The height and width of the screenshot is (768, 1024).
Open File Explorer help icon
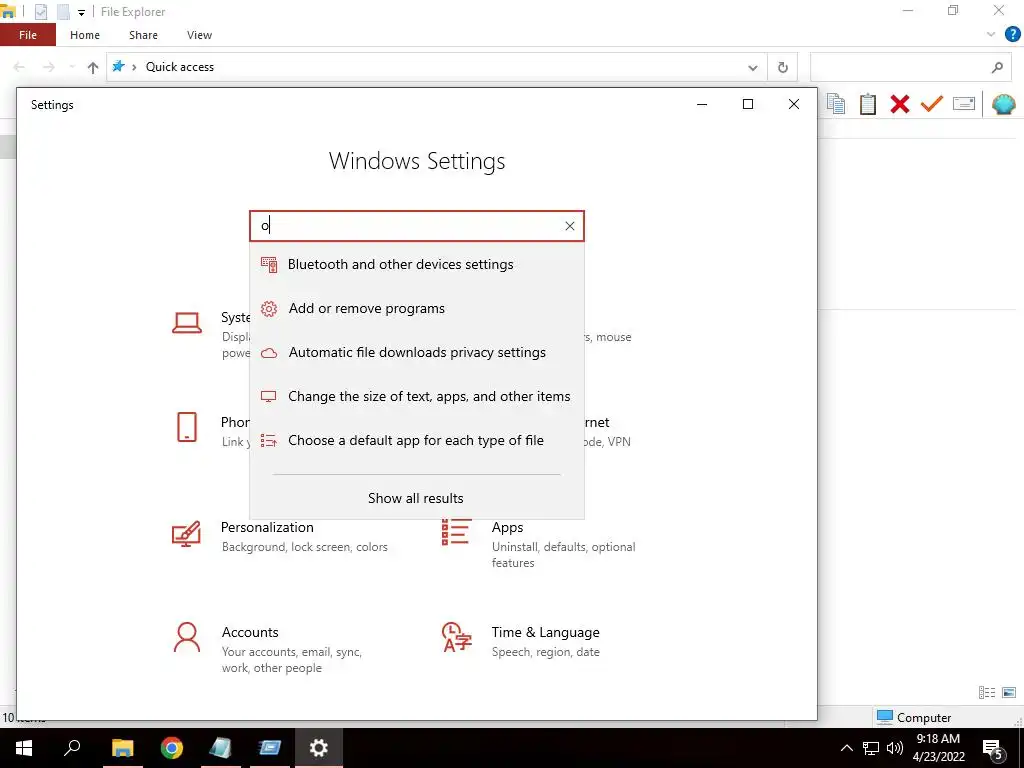[1012, 34]
